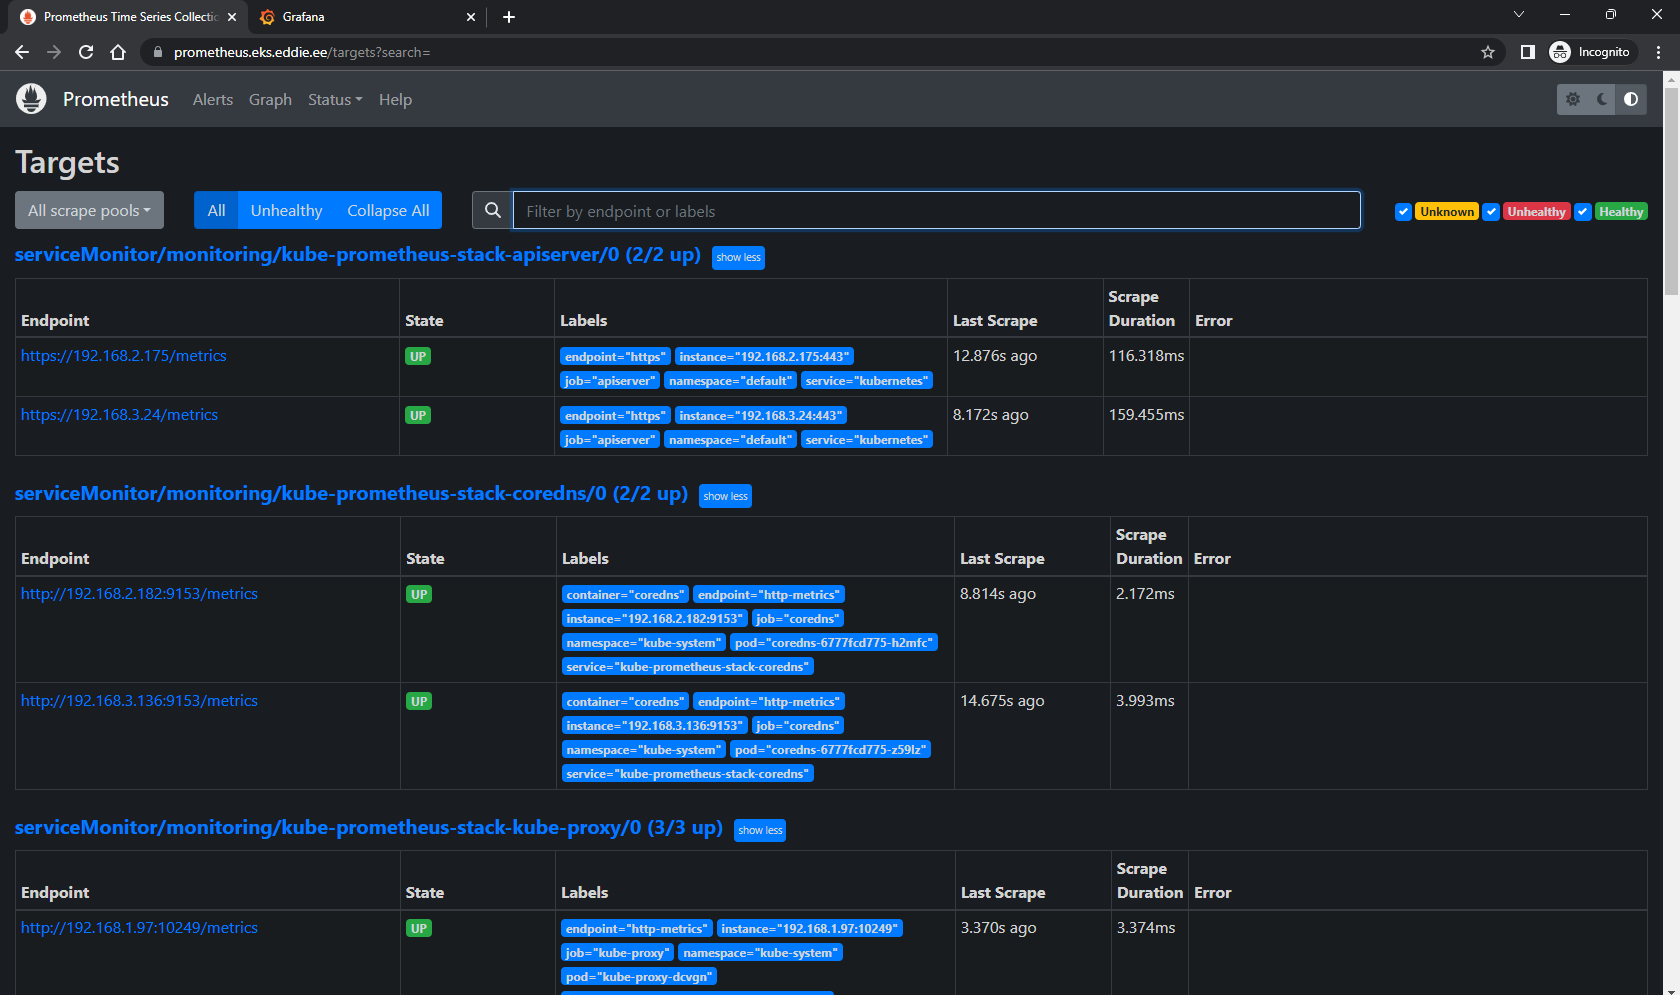Open All scrape pools dropdown
The image size is (1680, 995).
(x=89, y=211)
